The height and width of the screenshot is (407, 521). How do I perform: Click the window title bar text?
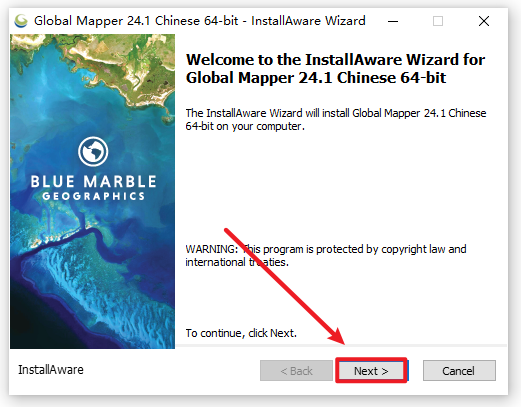tap(200, 21)
